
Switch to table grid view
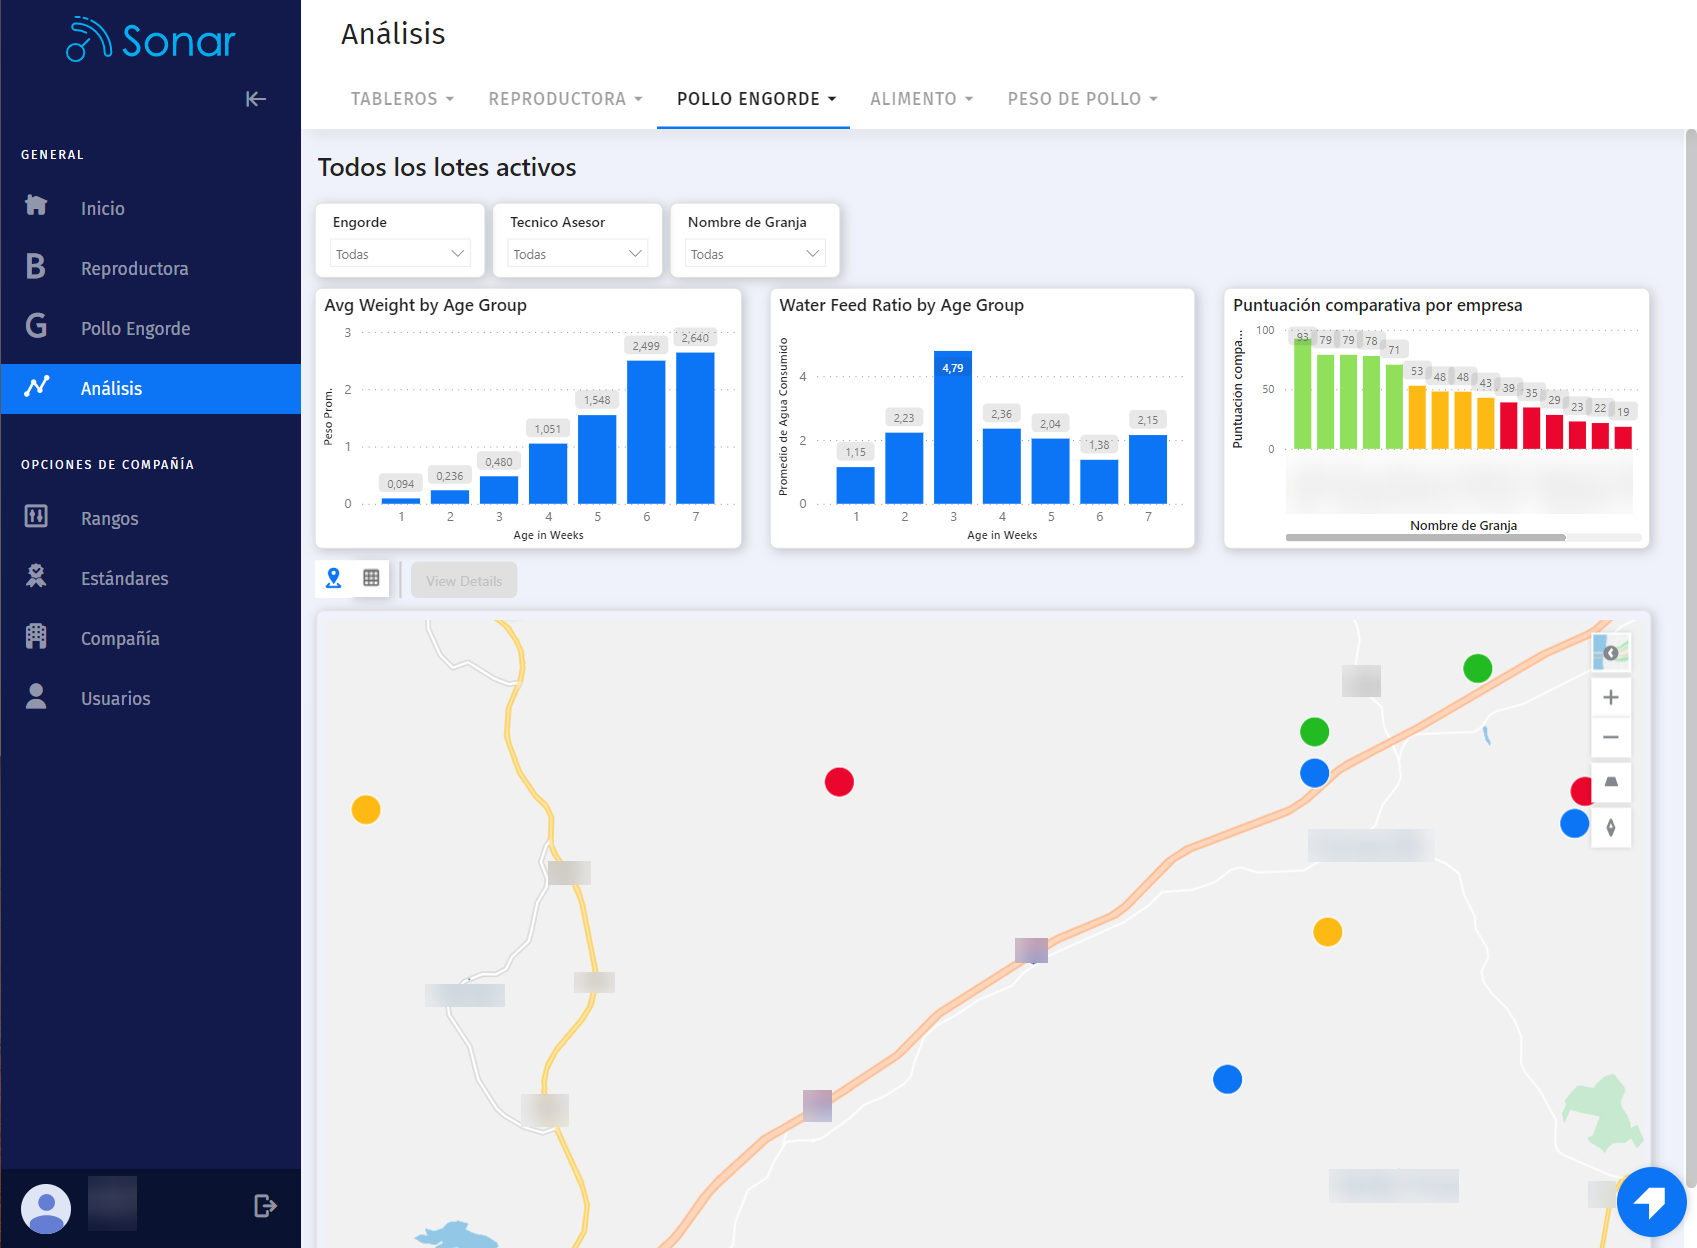pos(371,578)
